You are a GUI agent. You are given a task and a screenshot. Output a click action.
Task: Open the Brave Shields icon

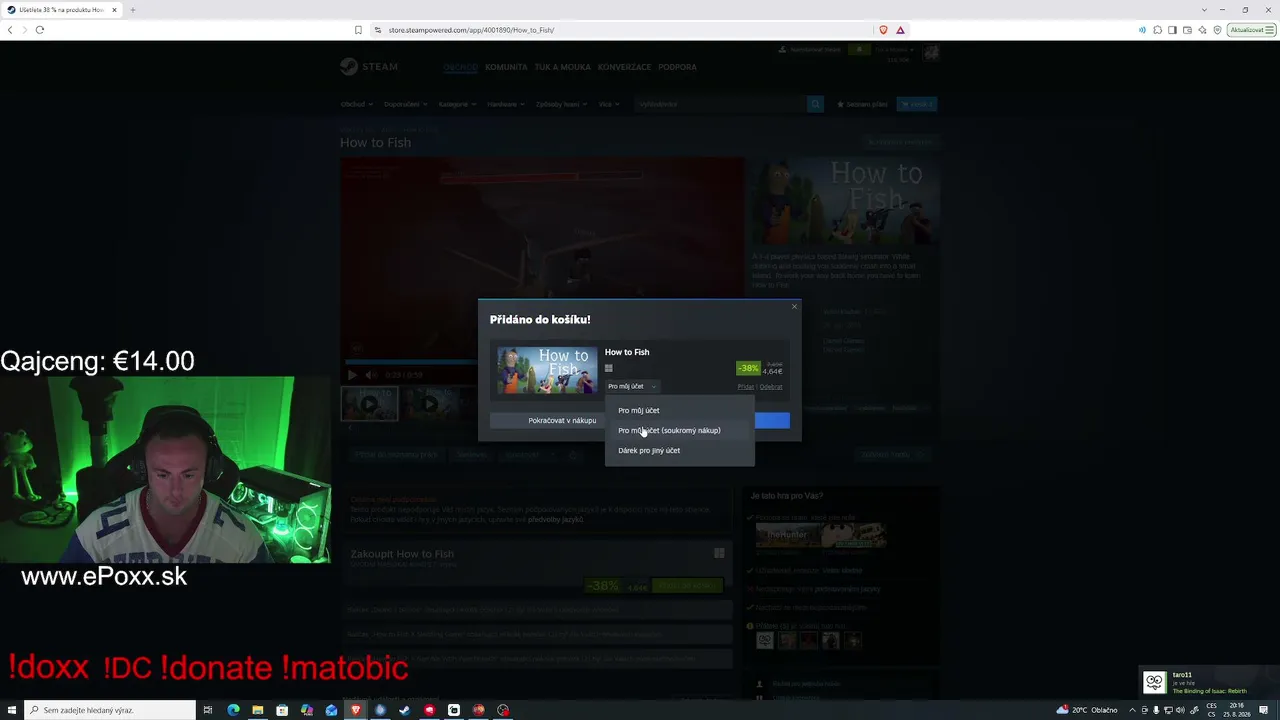(x=883, y=30)
